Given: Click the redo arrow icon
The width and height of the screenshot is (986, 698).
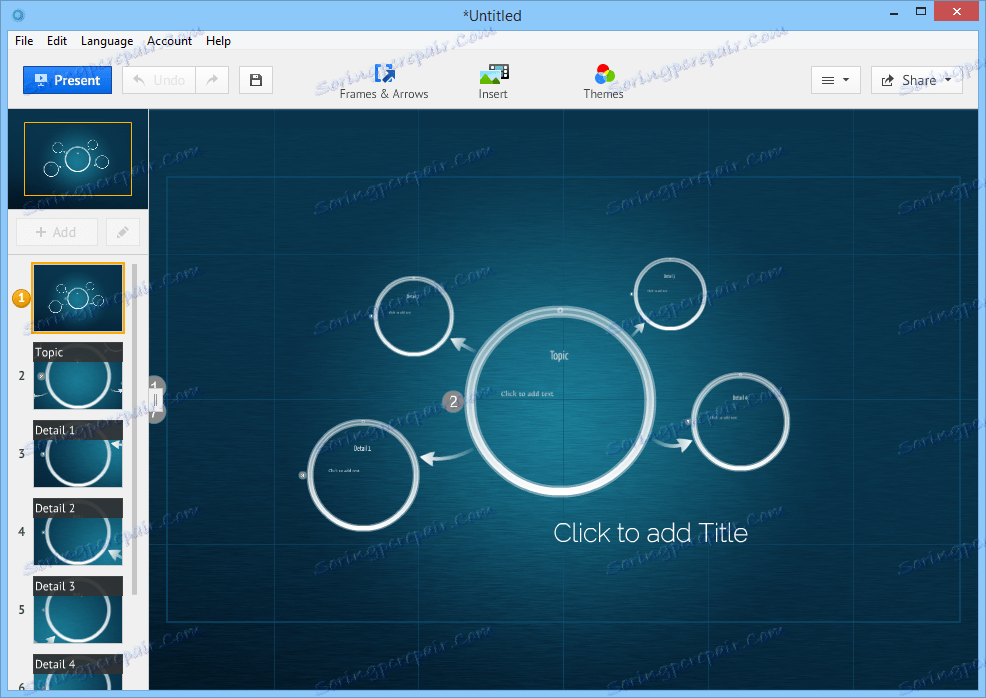Looking at the screenshot, I should coord(212,80).
